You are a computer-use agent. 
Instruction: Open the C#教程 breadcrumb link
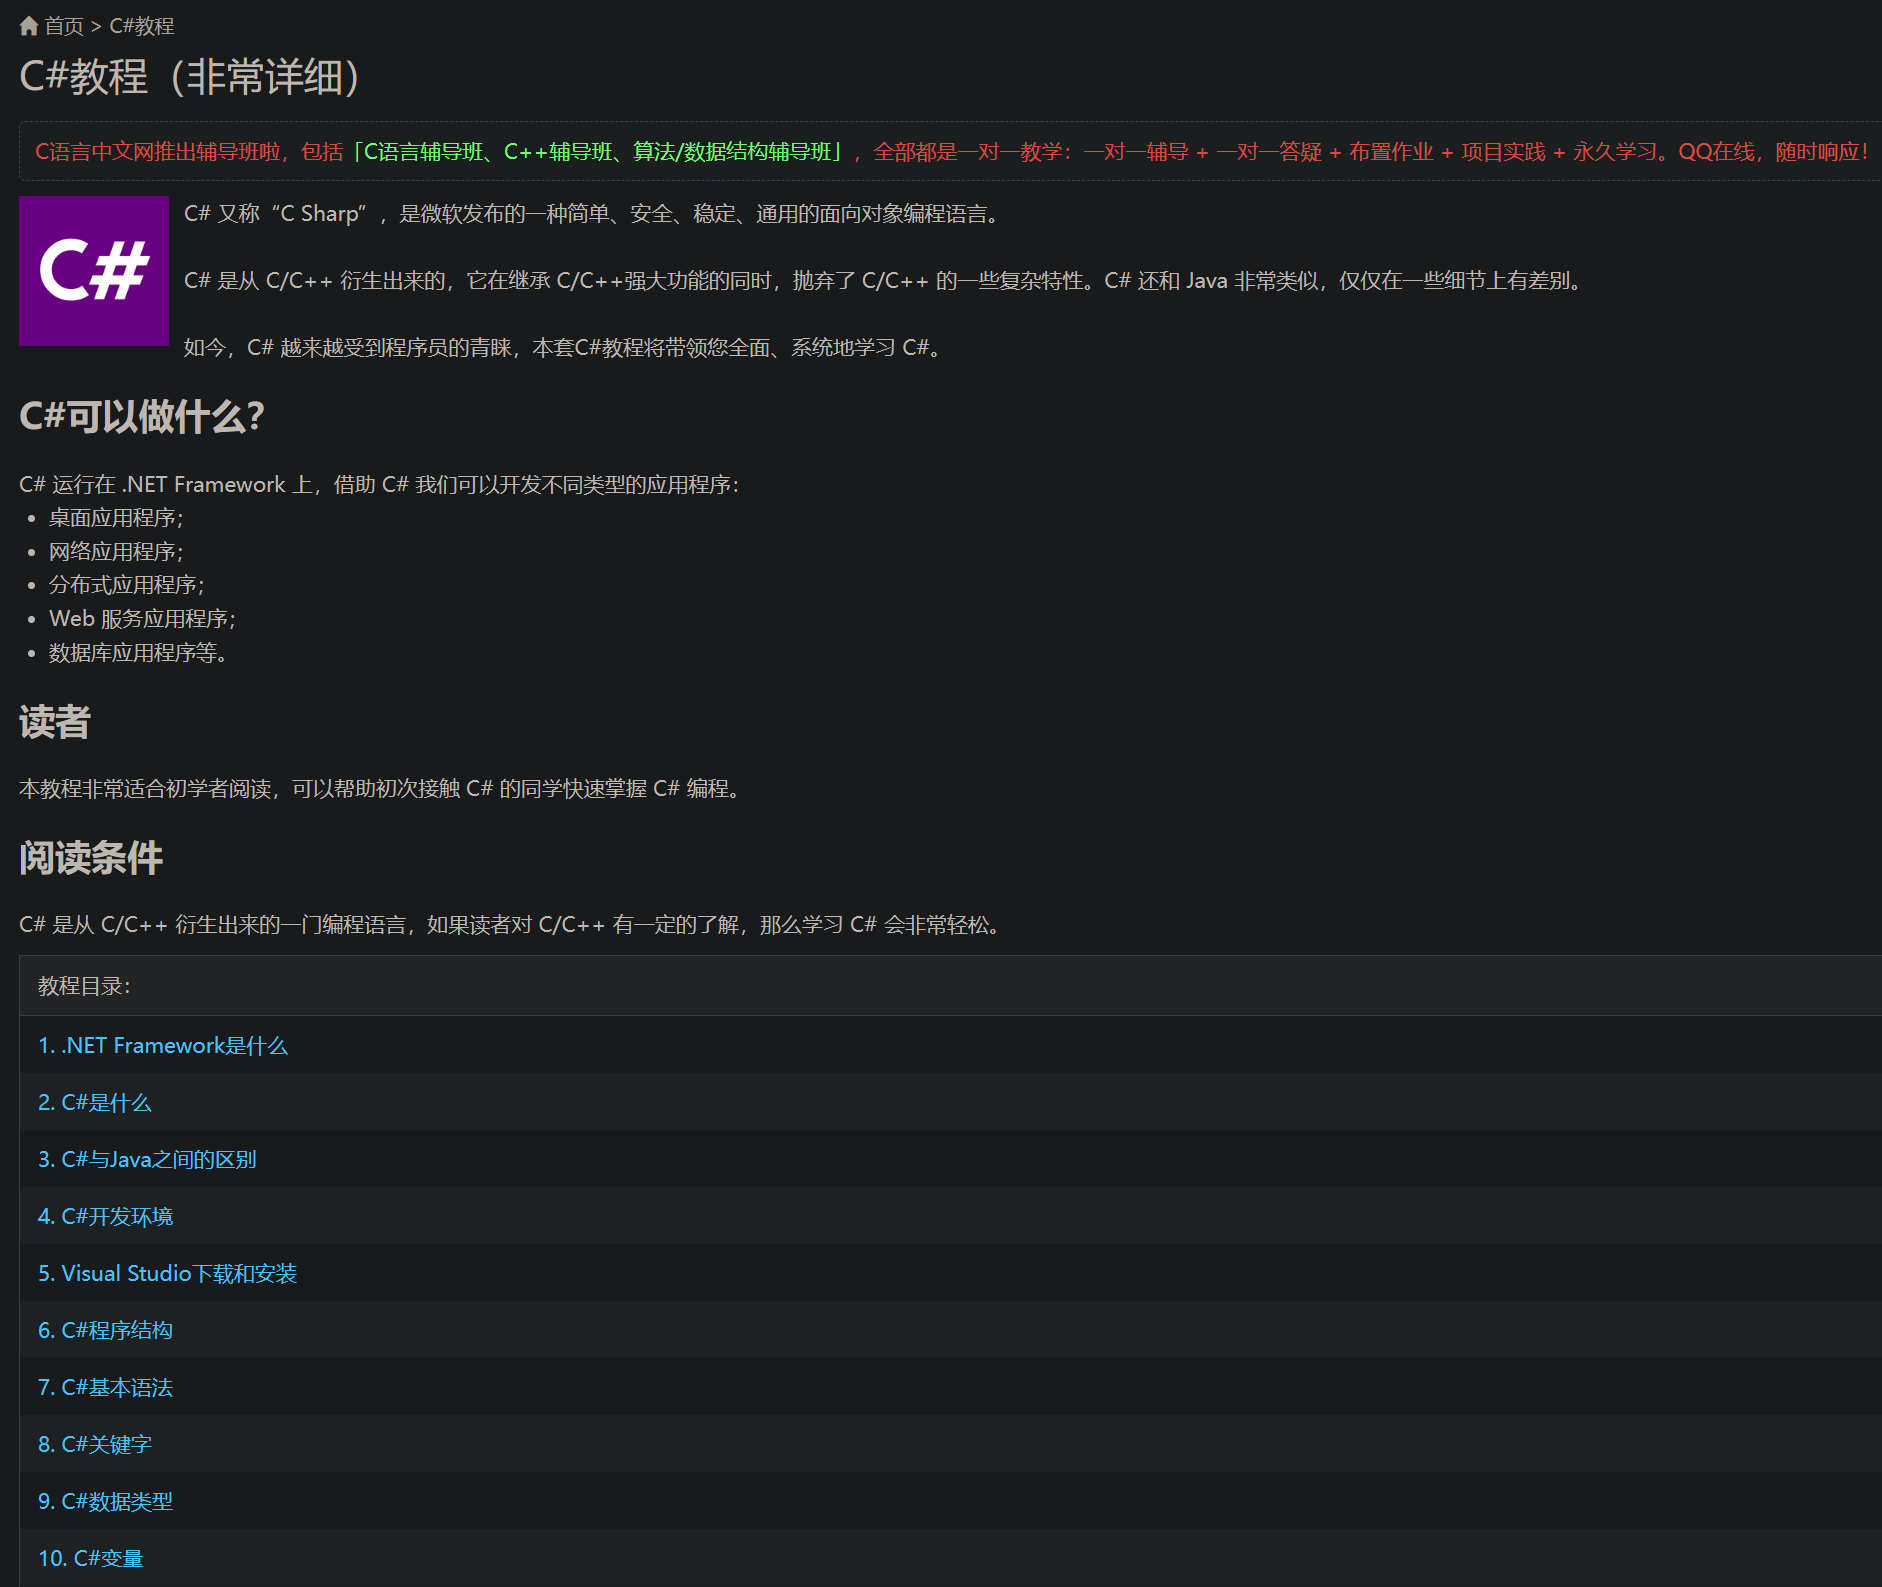pyautogui.click(x=142, y=26)
